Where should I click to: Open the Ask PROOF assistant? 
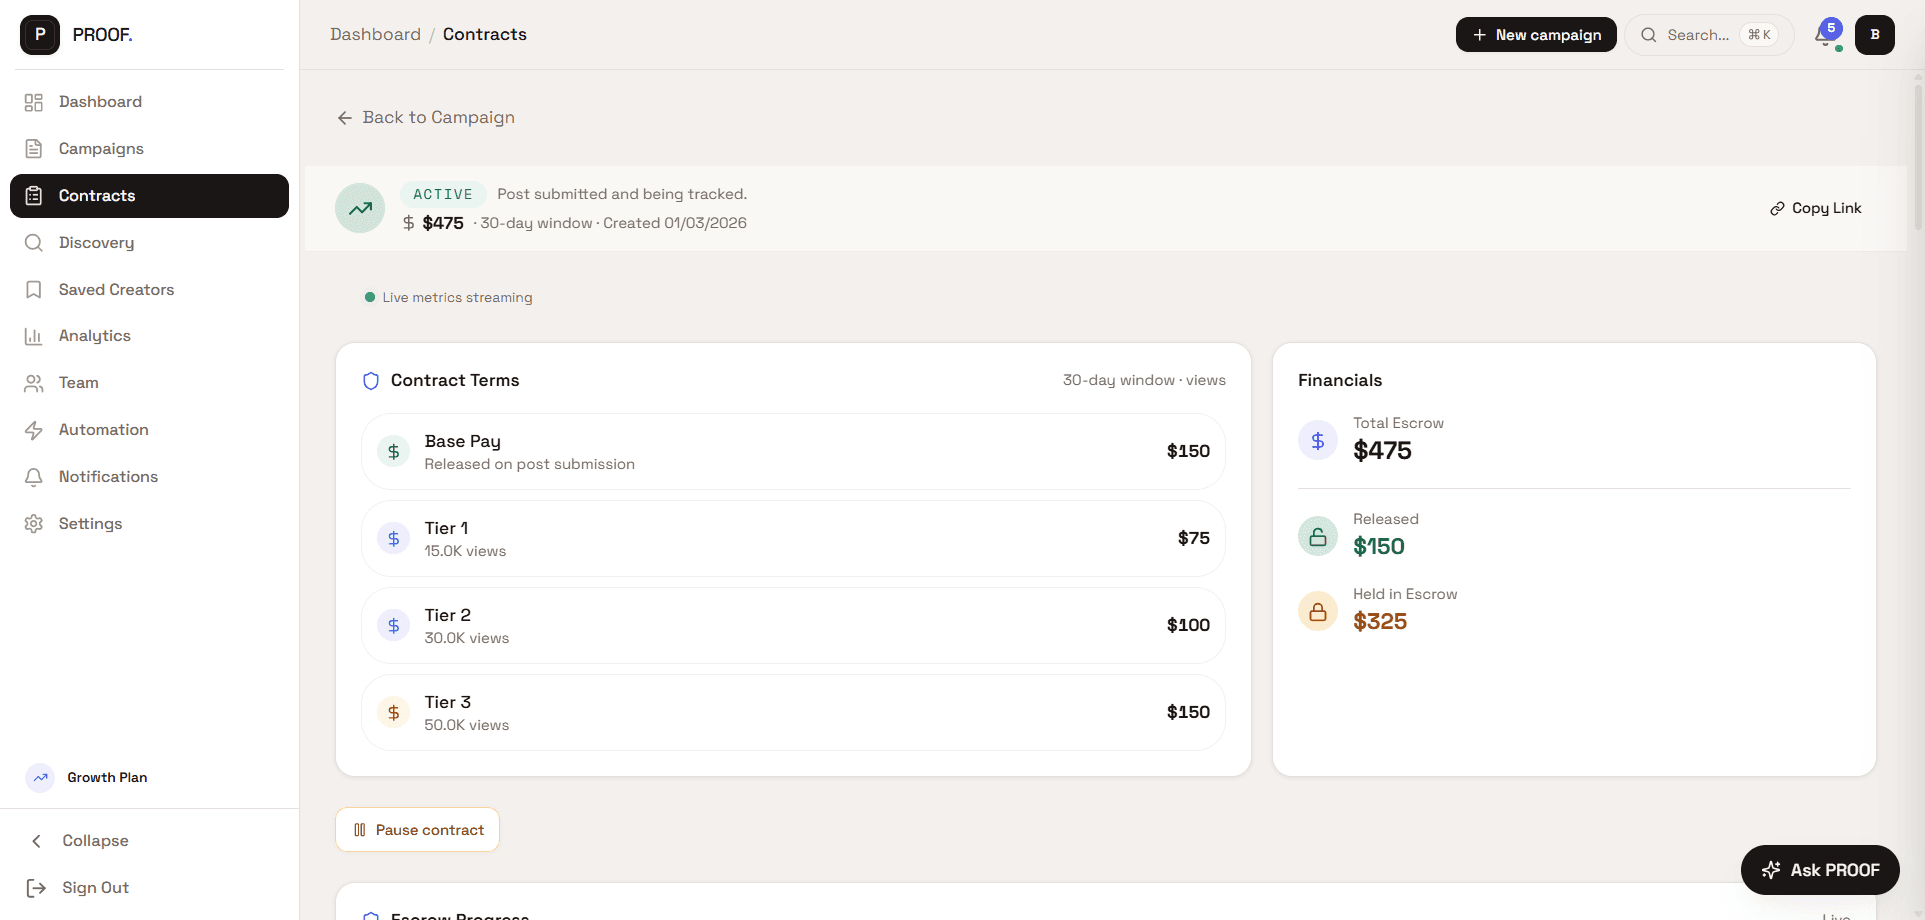pos(1820,870)
